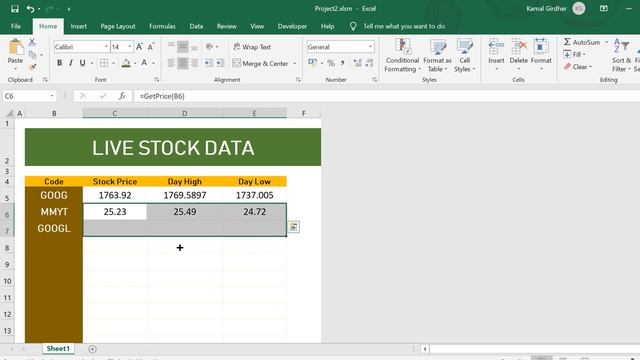Switch to the Developer tab
Viewport: 640px width, 360px height.
292,26
